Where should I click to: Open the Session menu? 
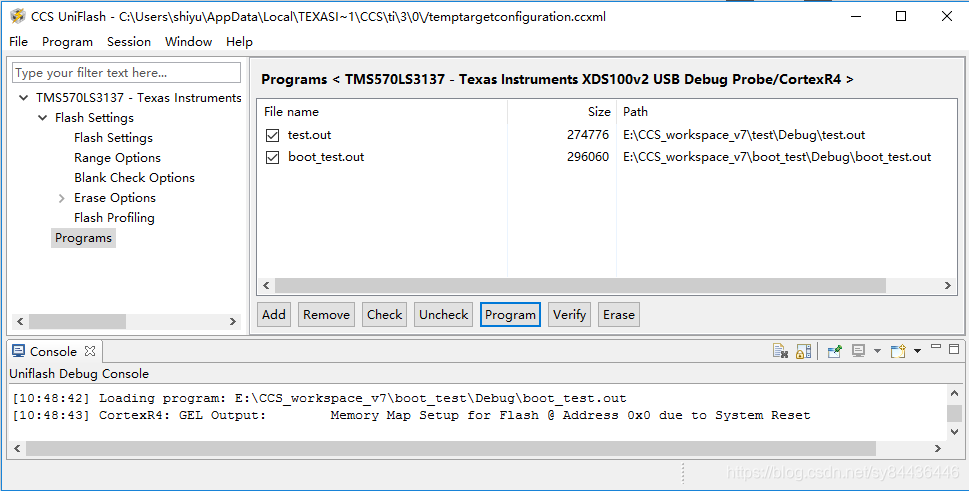tap(129, 41)
